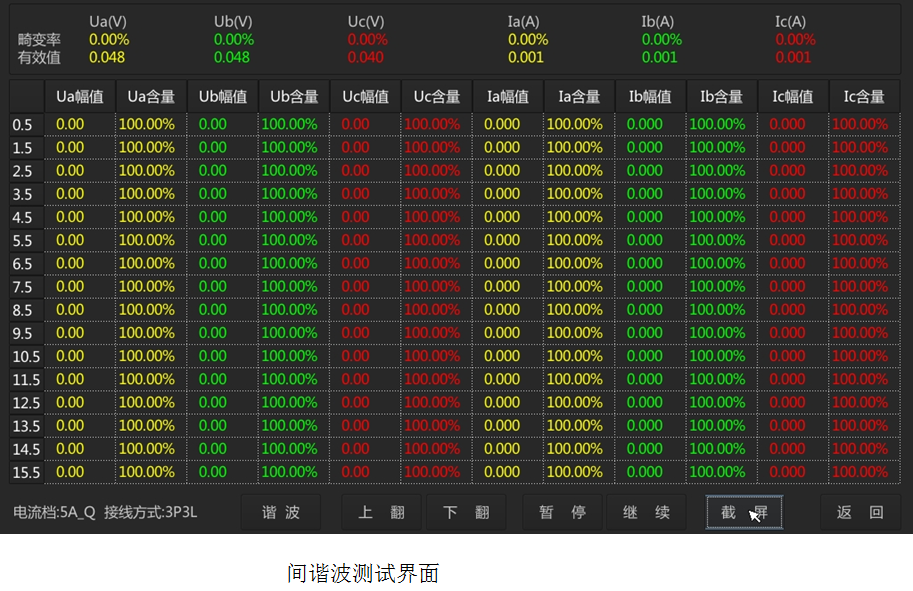913x591 pixels.
Task: Go back using the 返回 button
Action: tap(860, 512)
